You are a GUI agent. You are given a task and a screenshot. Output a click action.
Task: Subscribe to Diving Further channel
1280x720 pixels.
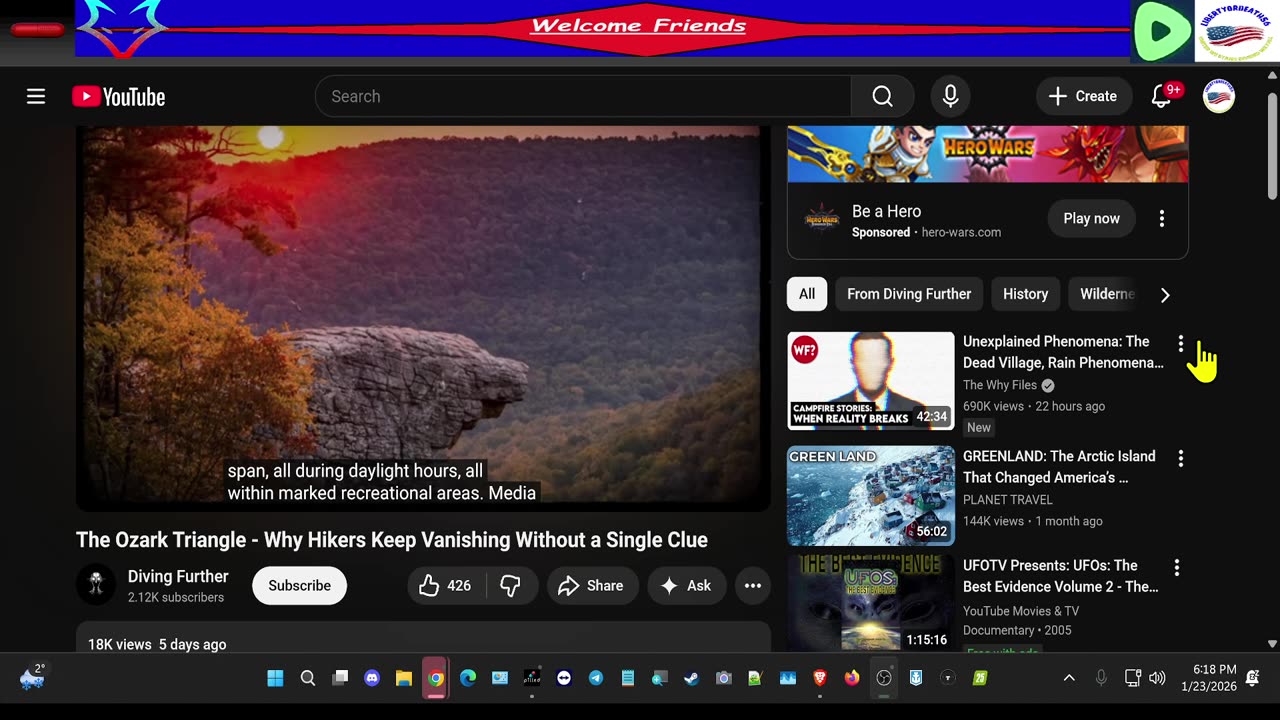[299, 586]
